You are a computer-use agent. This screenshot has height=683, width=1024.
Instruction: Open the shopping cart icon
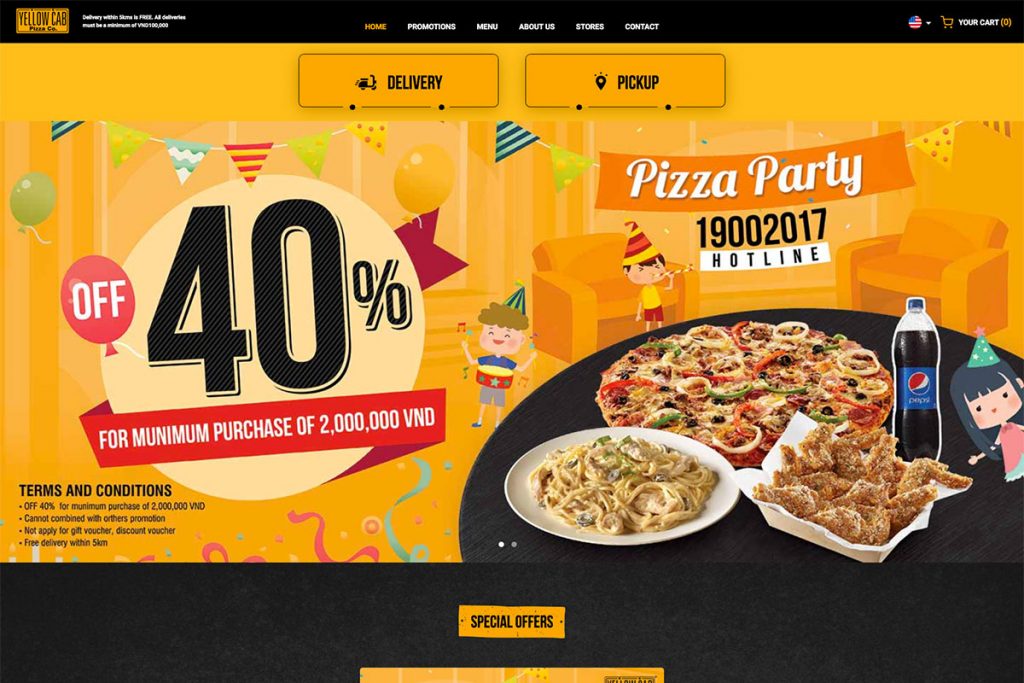946,22
